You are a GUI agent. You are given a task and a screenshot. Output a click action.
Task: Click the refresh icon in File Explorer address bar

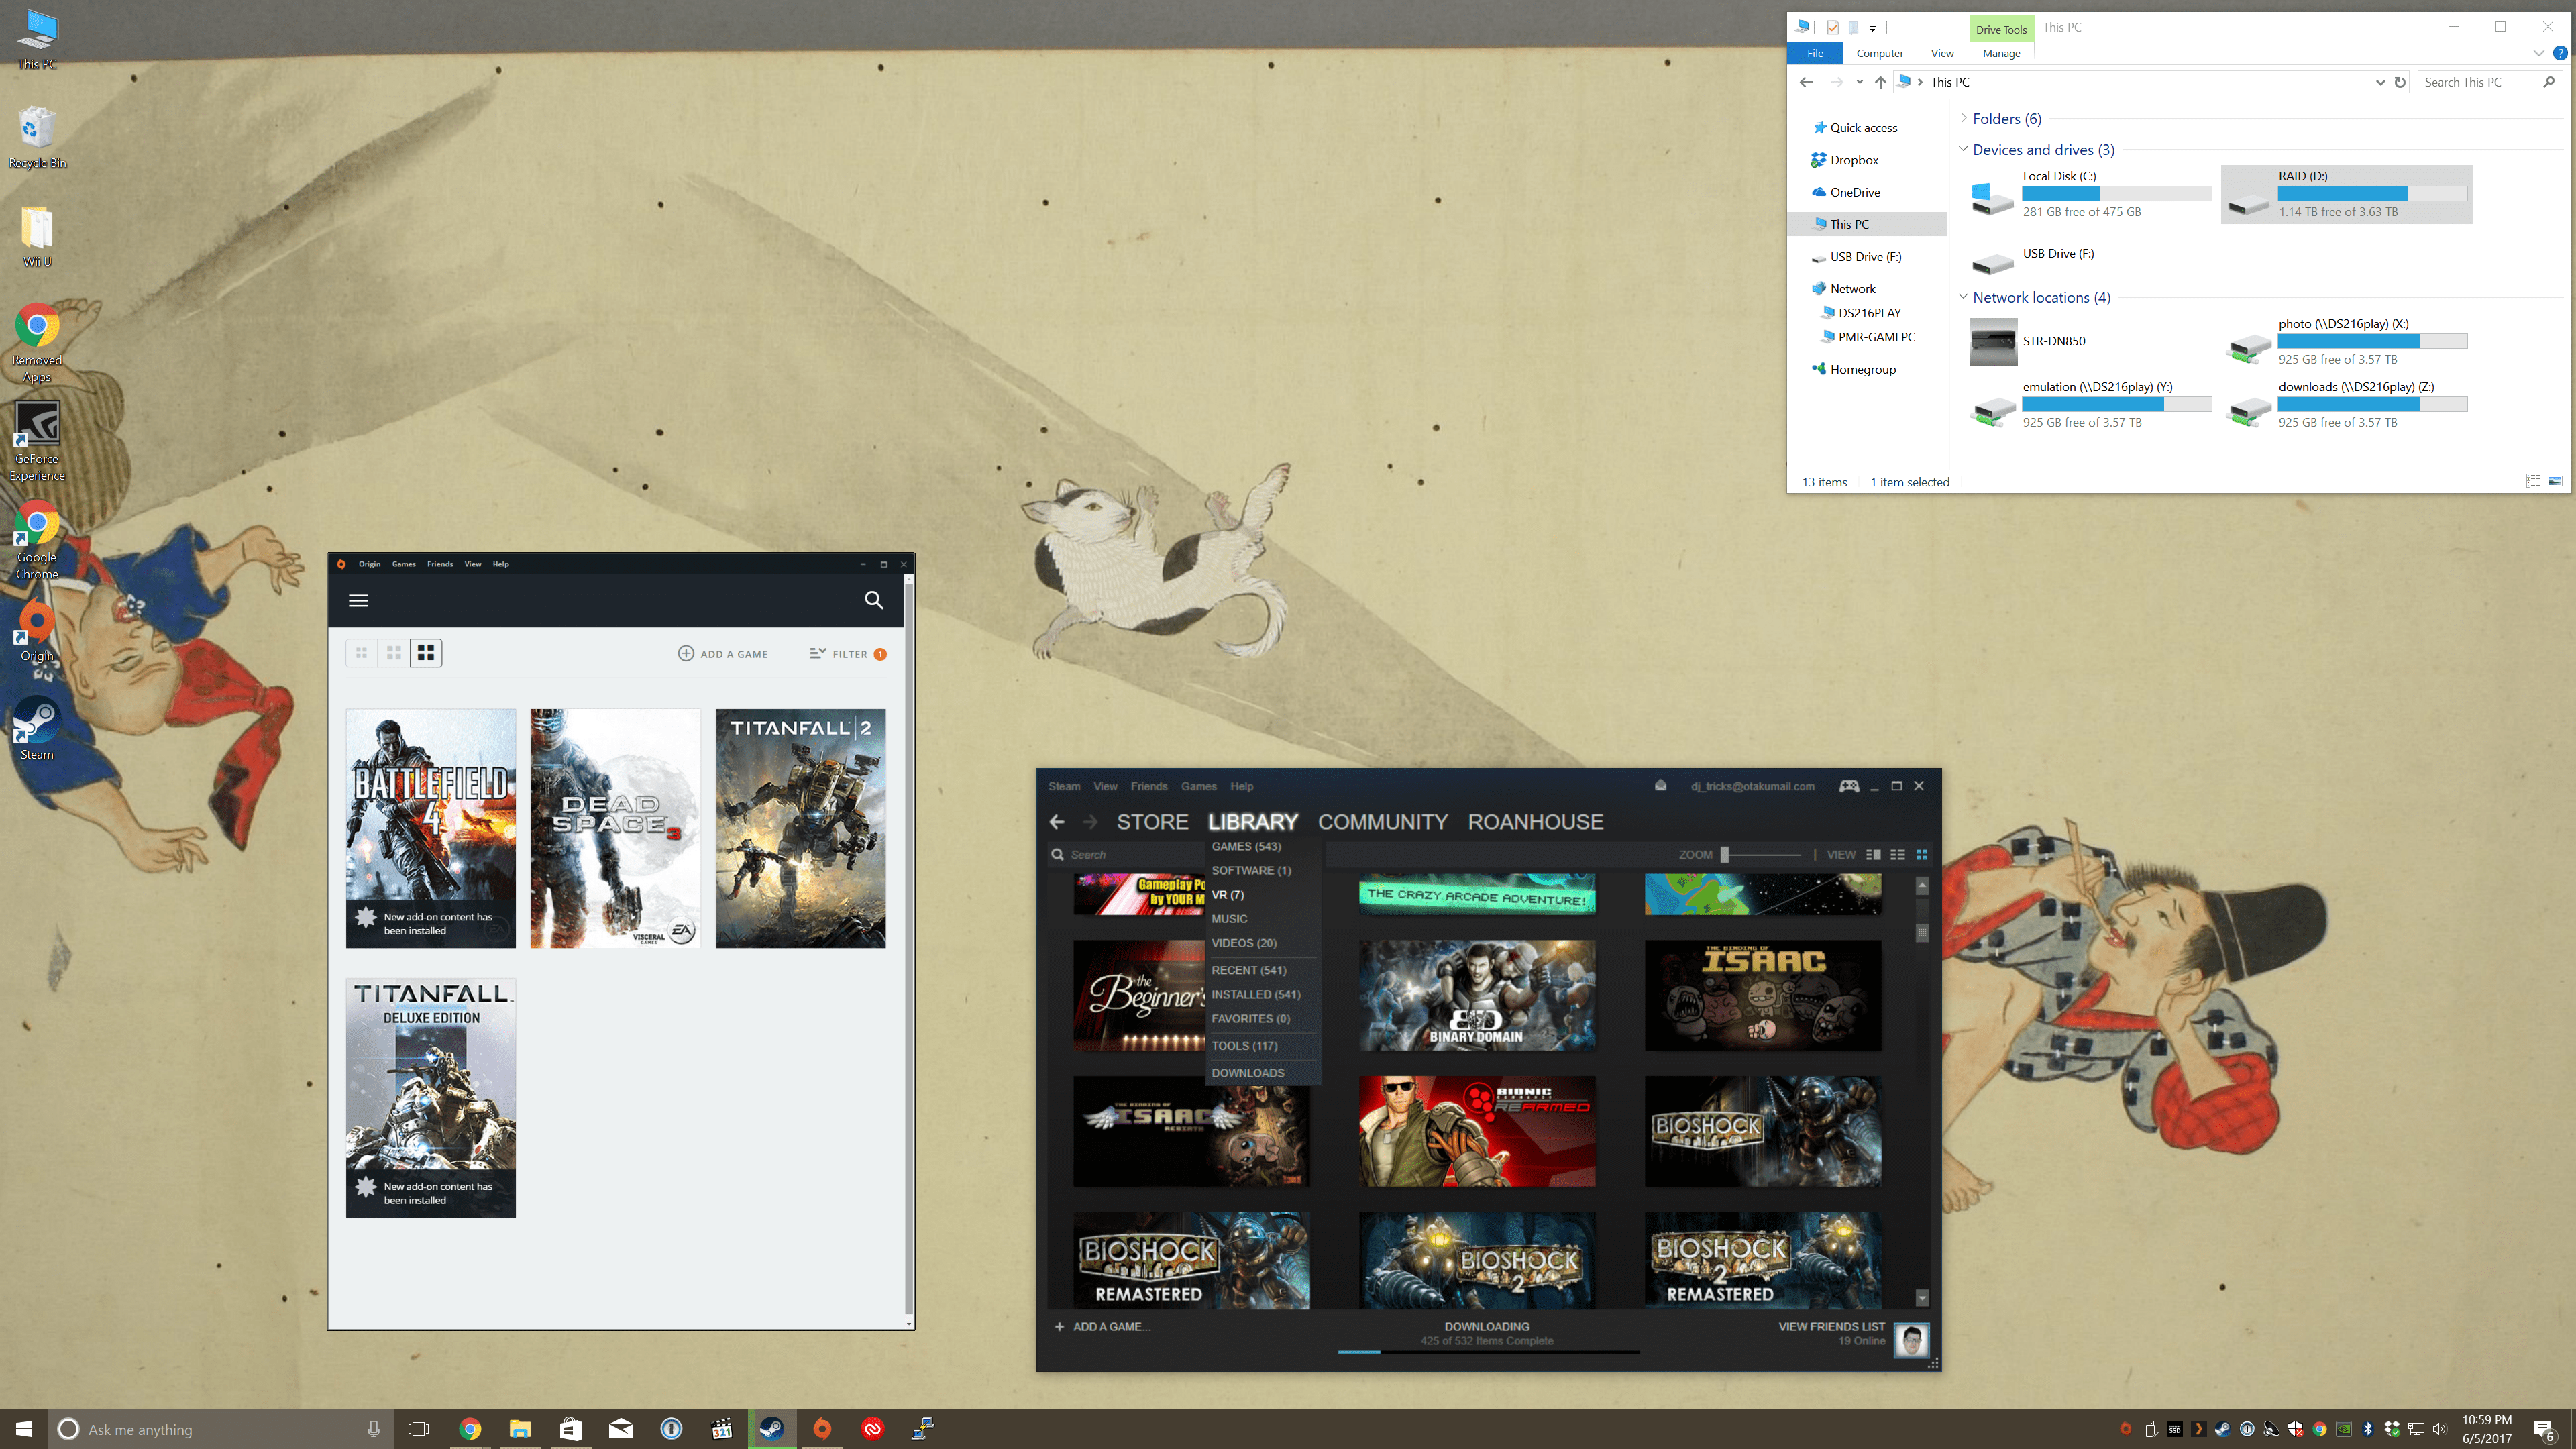(x=2400, y=82)
